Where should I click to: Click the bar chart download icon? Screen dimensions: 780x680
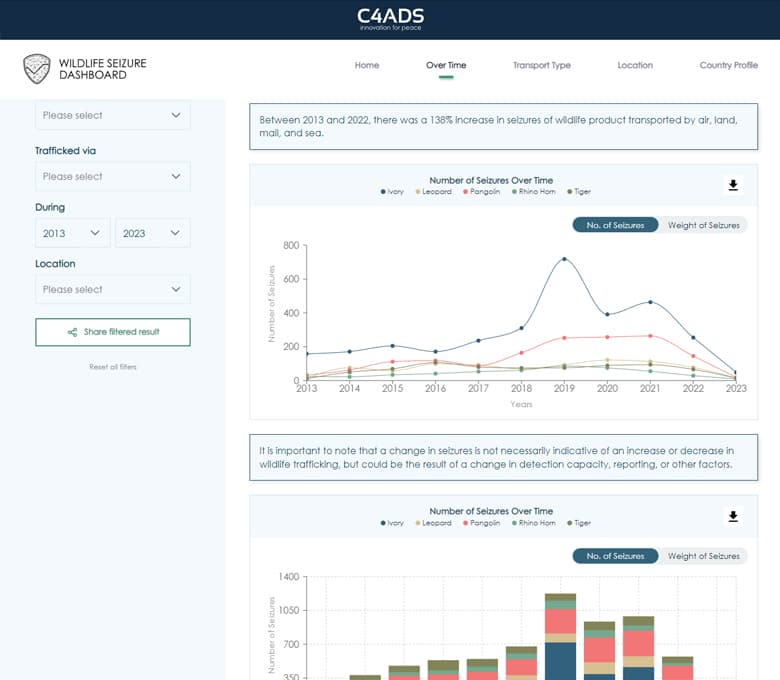click(x=733, y=516)
